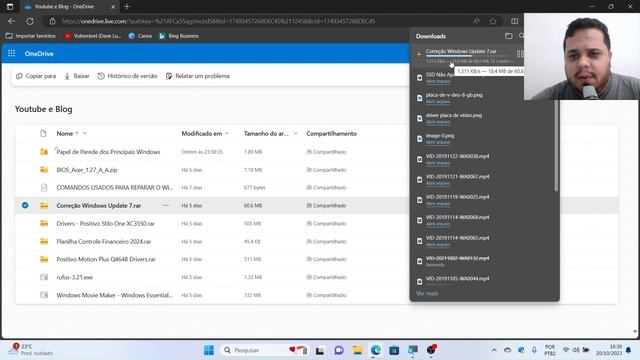This screenshot has height=360, width=640.
Task: Open Papel de Parede dos Principais Windows folder
Action: coord(108,152)
